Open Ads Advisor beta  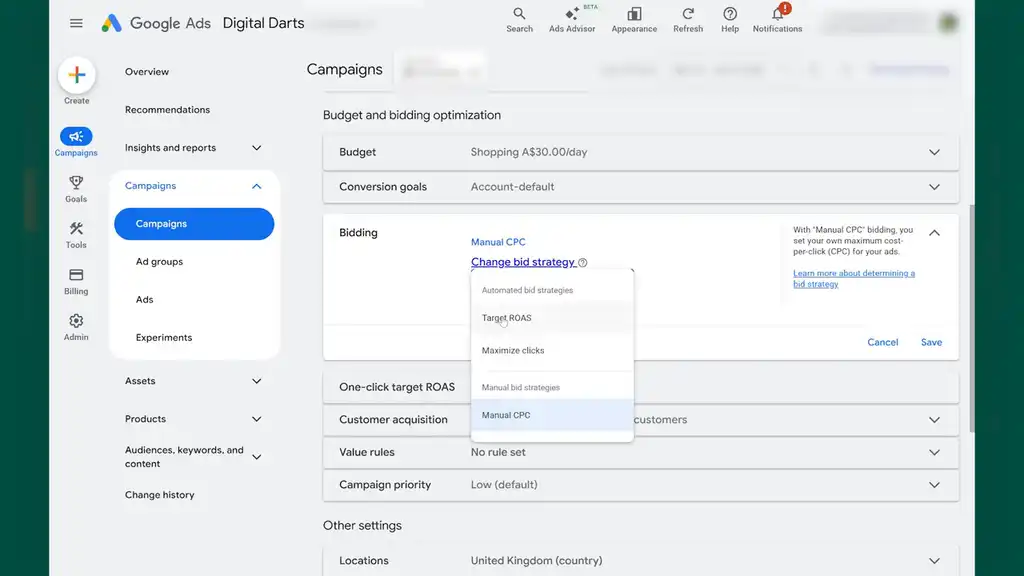pyautogui.click(x=572, y=20)
